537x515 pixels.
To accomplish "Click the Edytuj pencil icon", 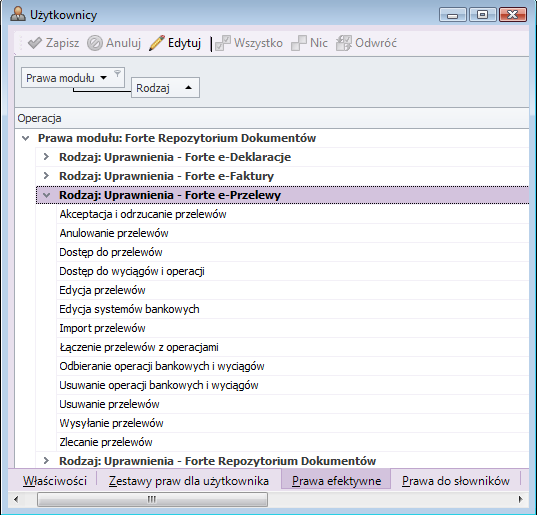I will pyautogui.click(x=157, y=43).
